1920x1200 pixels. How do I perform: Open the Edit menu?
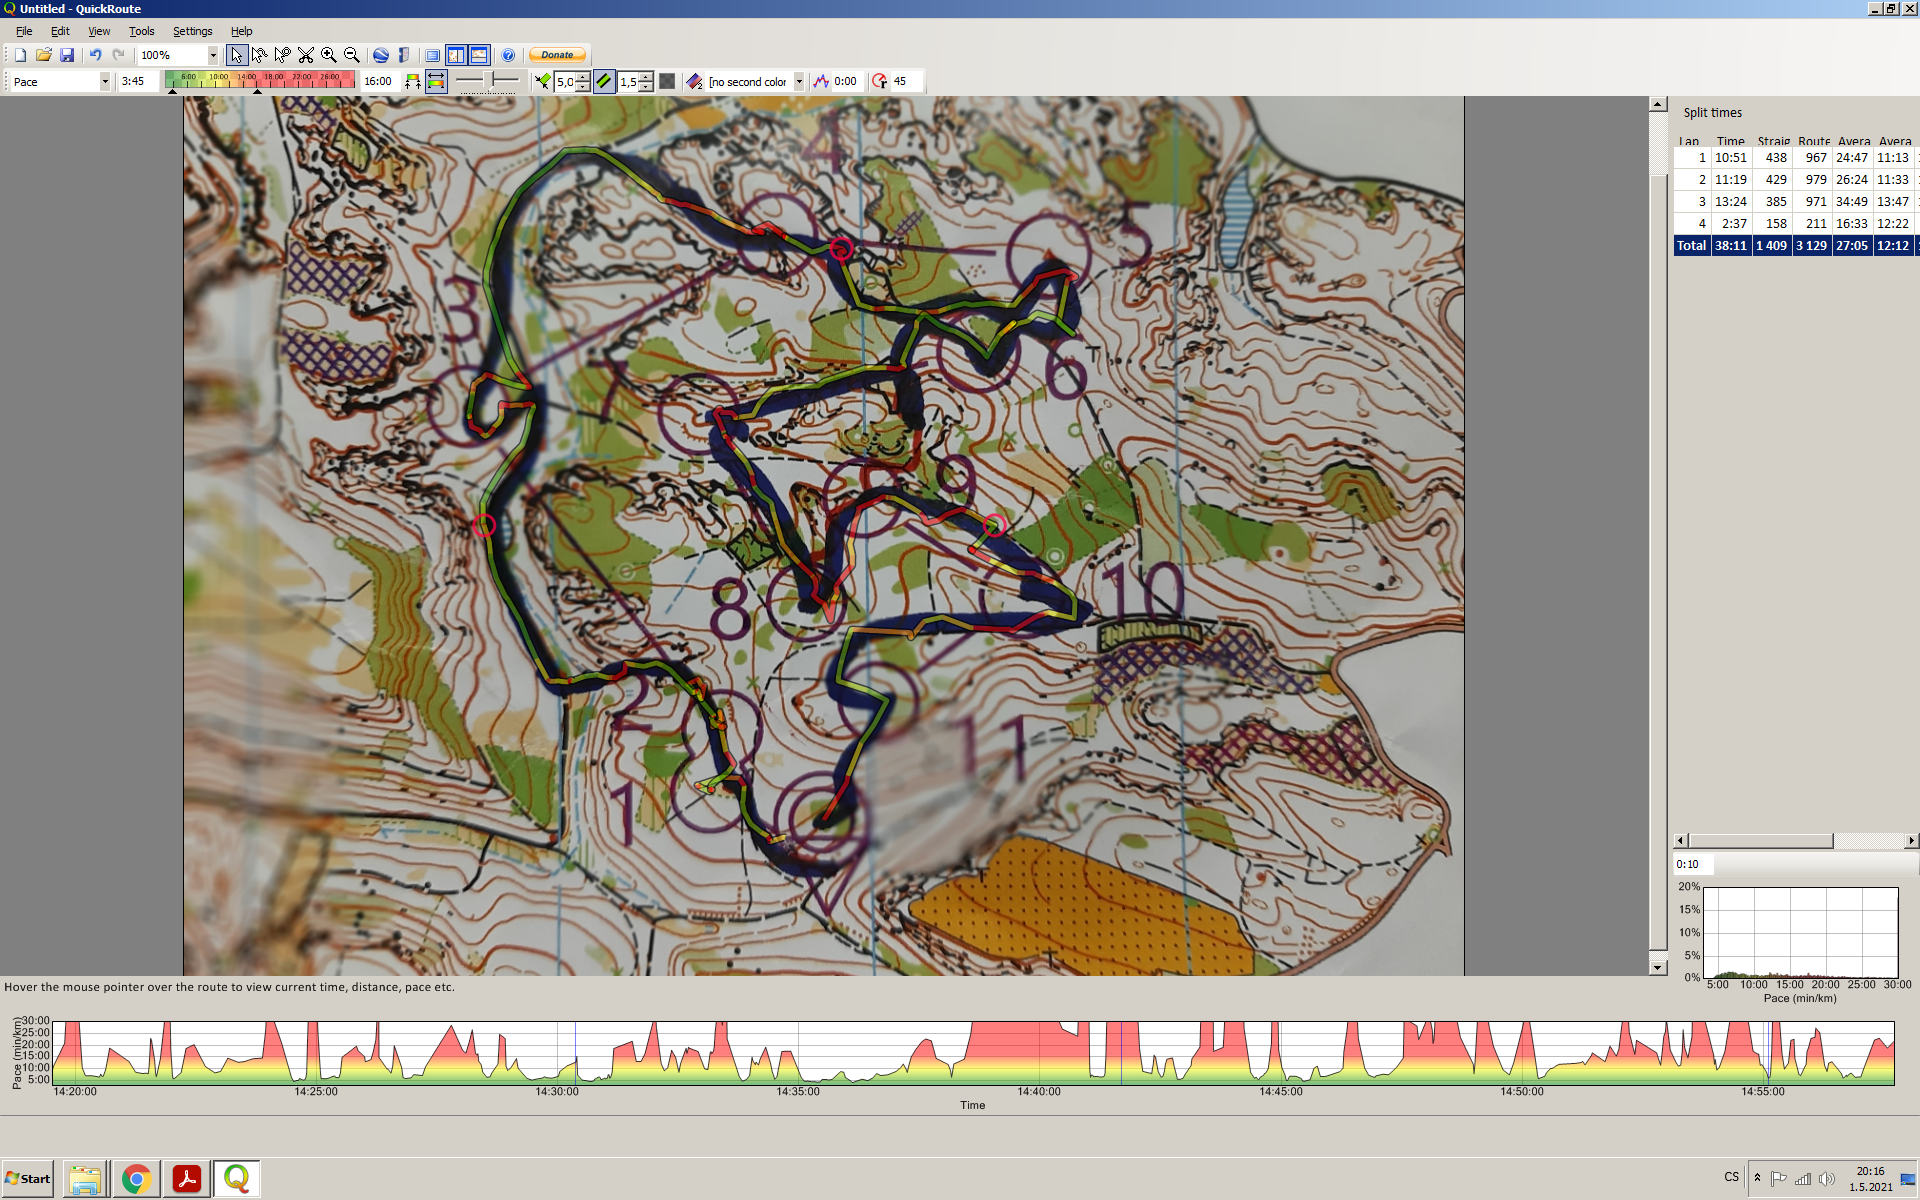coord(60,31)
